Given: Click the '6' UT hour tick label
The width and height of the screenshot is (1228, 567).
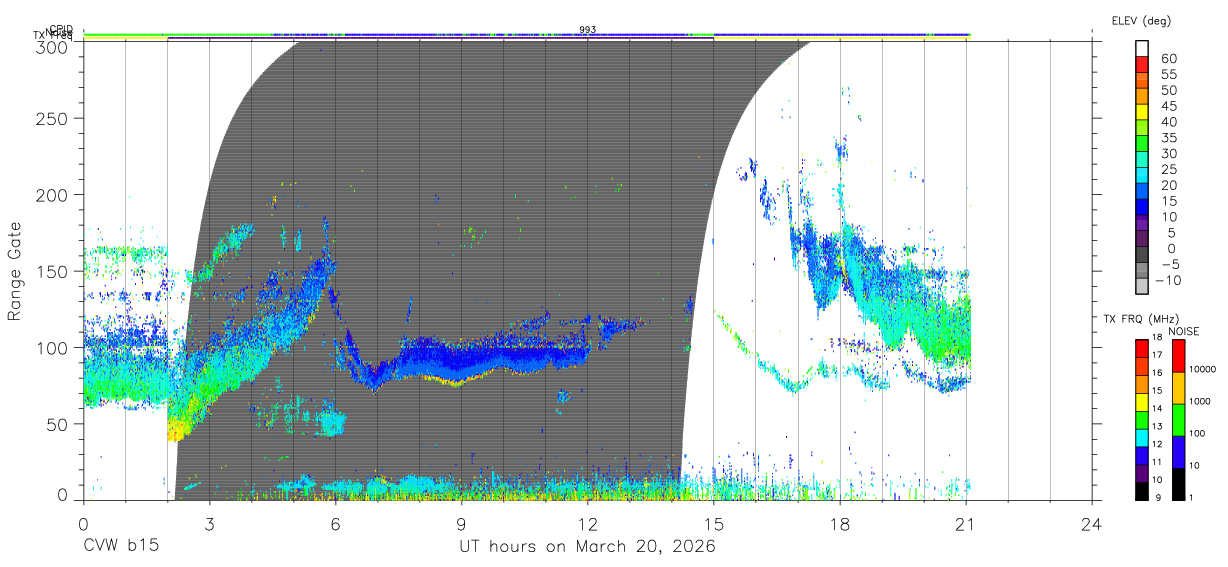Looking at the screenshot, I should click(x=335, y=523).
